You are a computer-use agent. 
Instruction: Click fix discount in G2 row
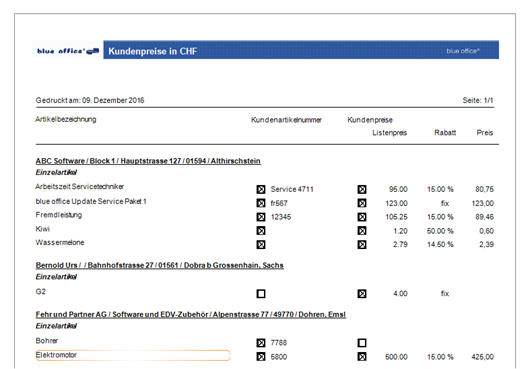click(x=445, y=294)
